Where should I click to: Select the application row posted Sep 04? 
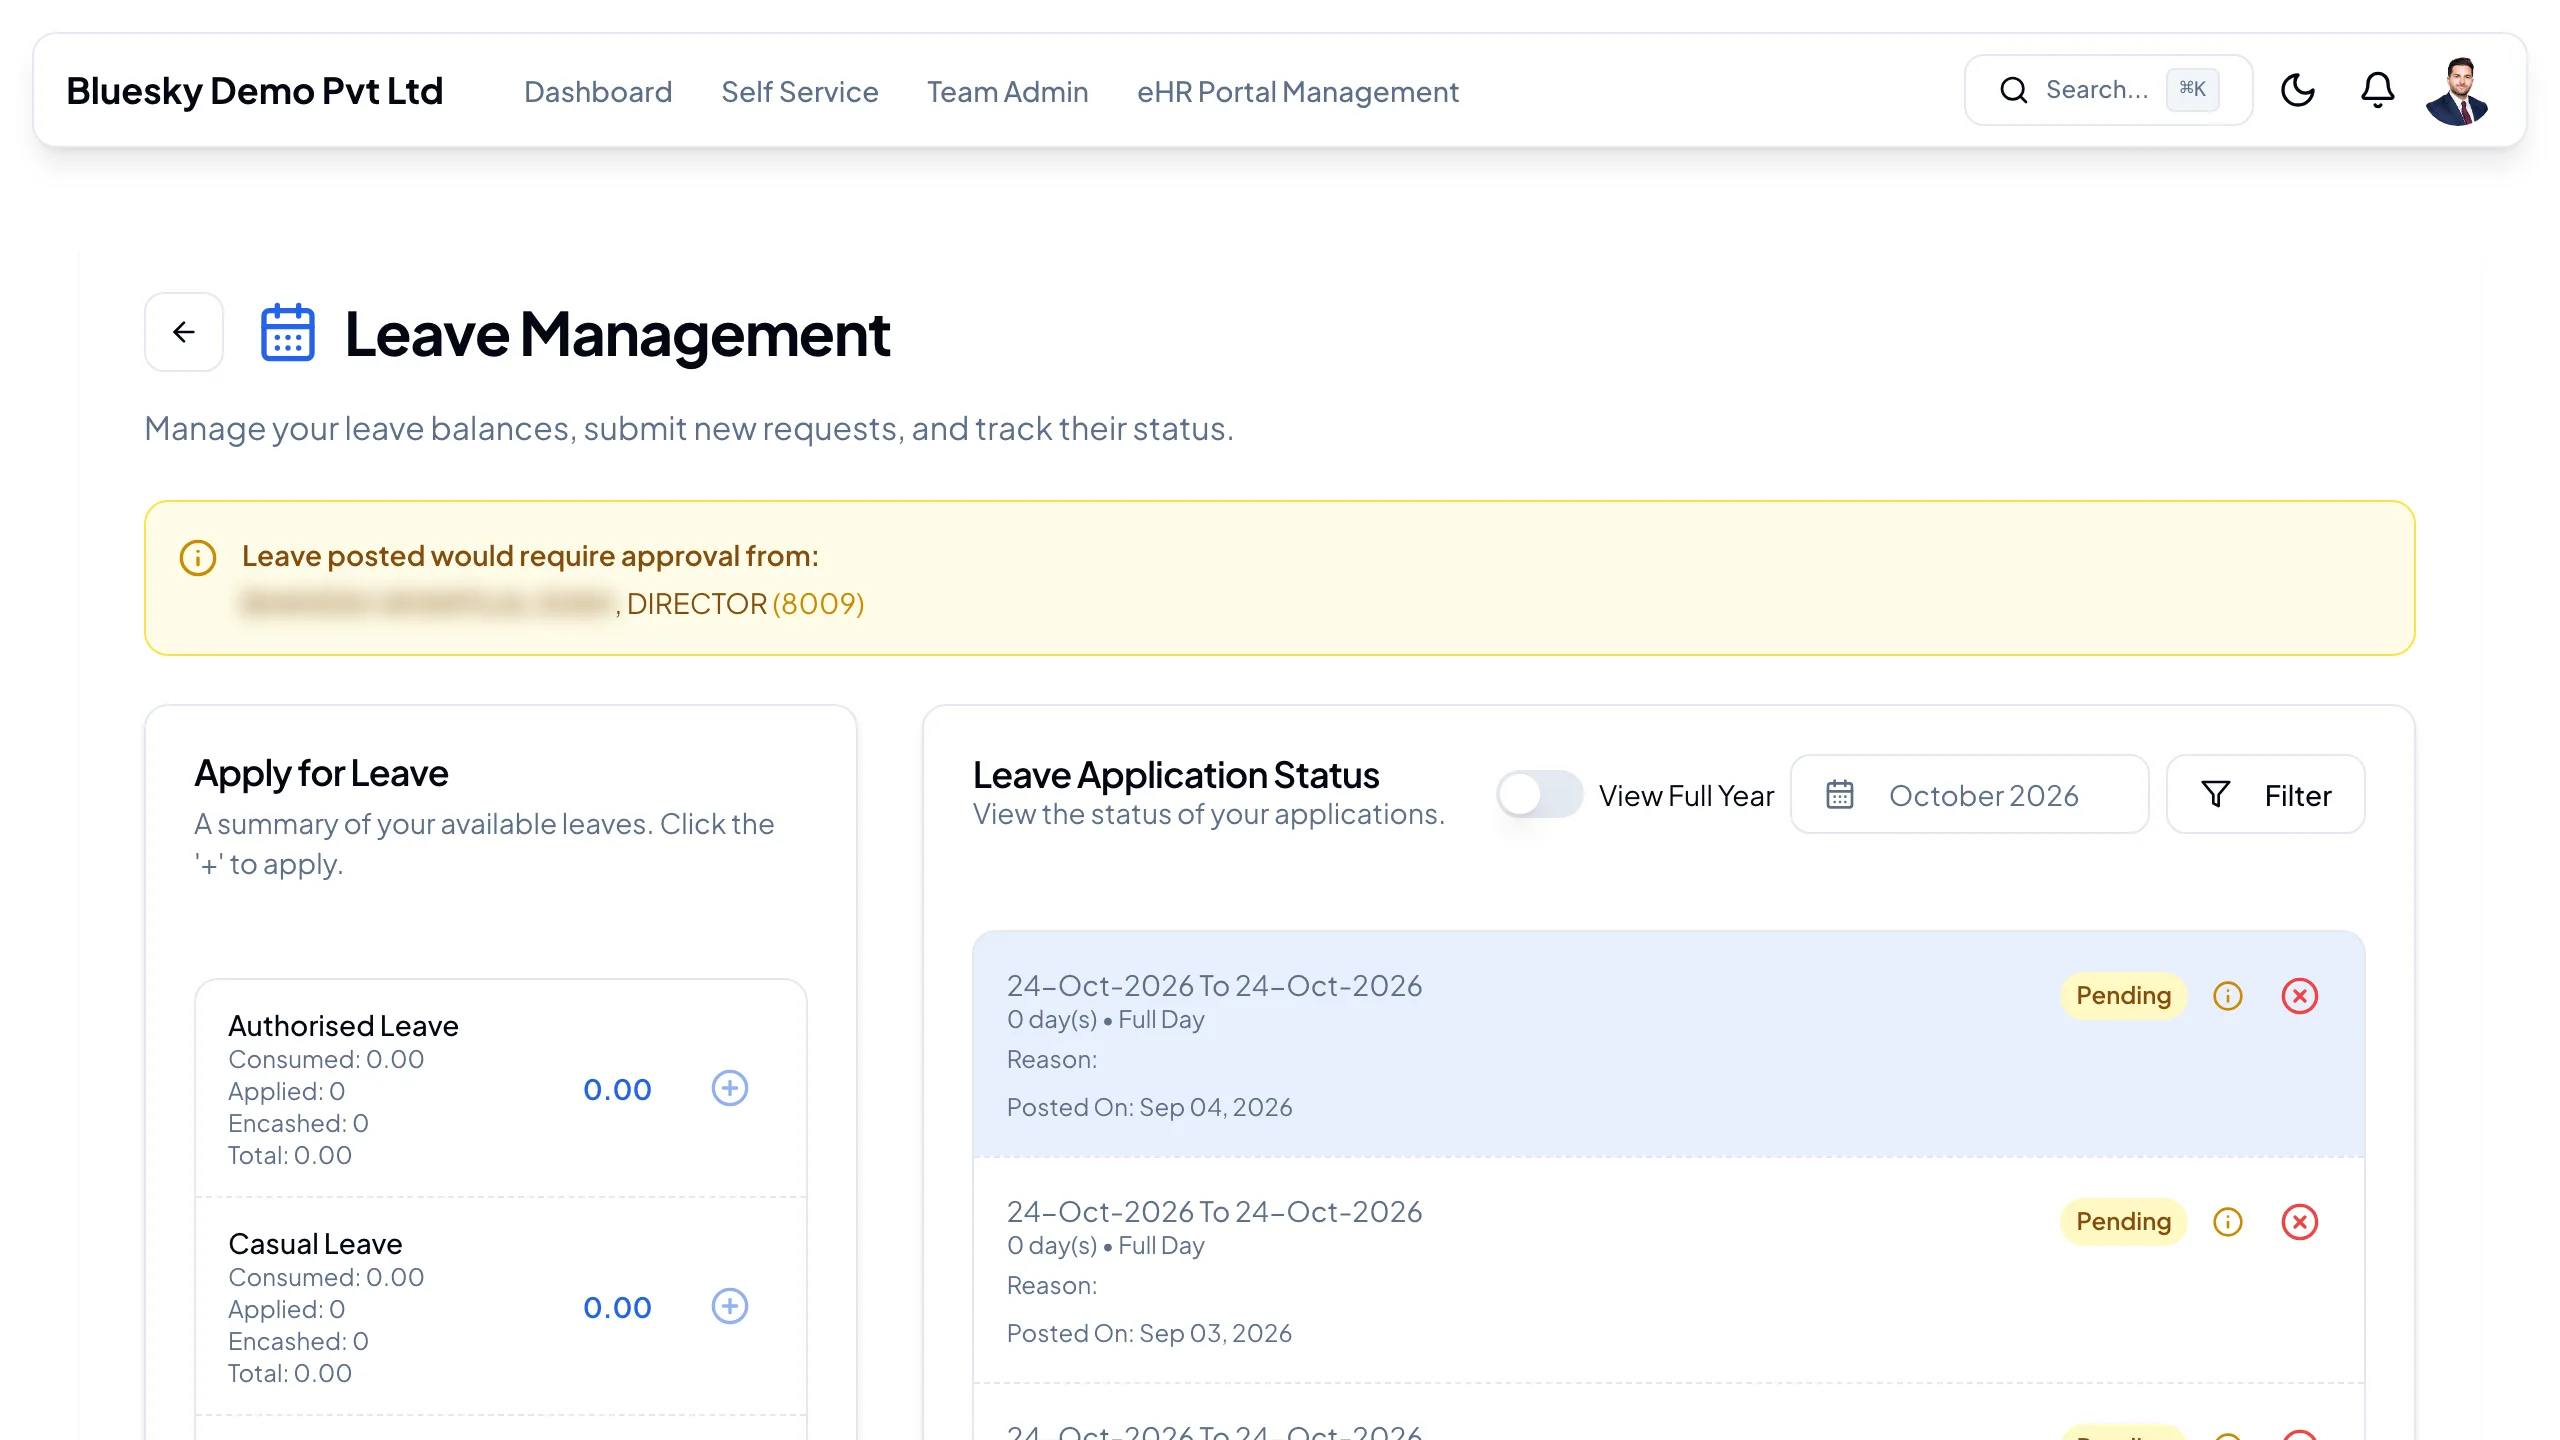tap(1669, 1044)
